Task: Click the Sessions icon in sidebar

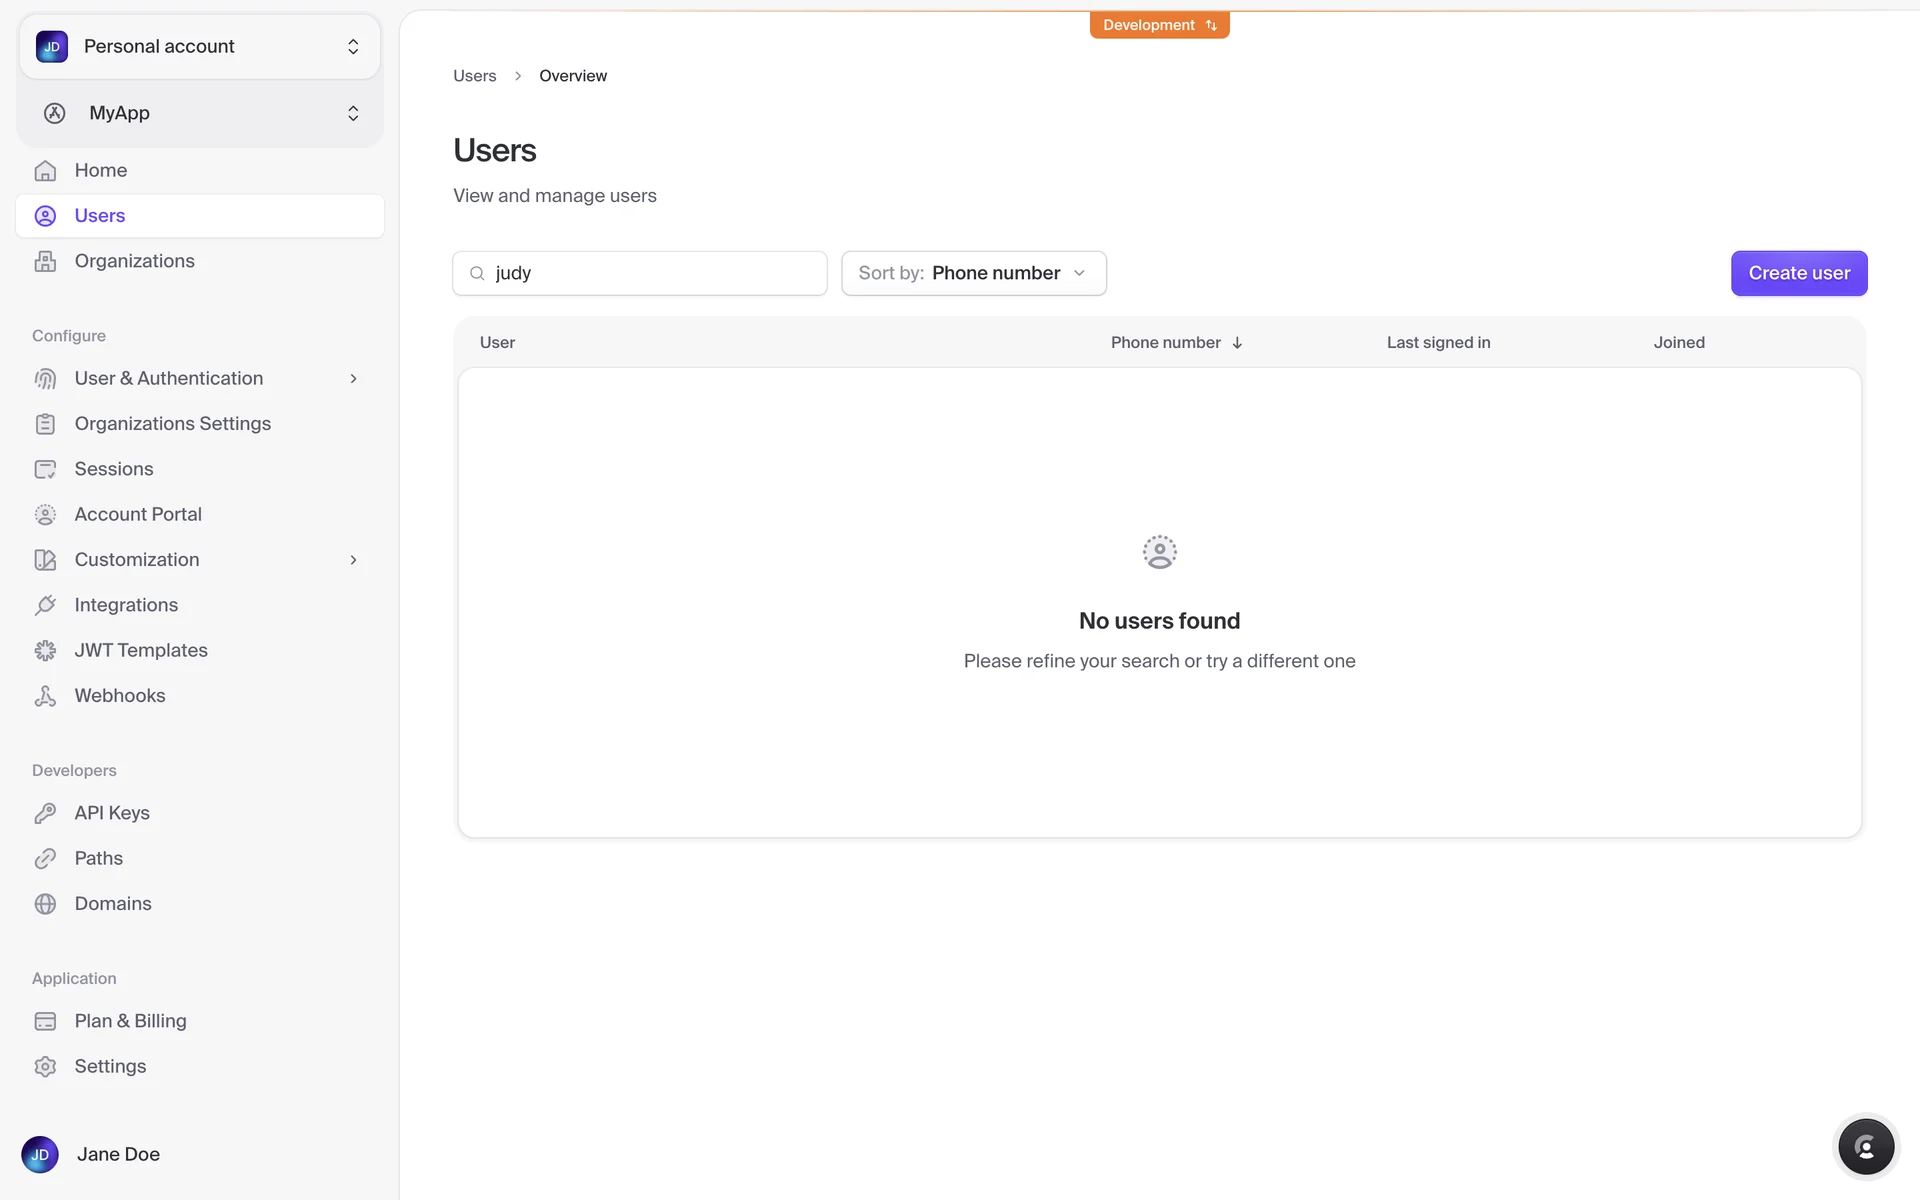Action: (45, 469)
